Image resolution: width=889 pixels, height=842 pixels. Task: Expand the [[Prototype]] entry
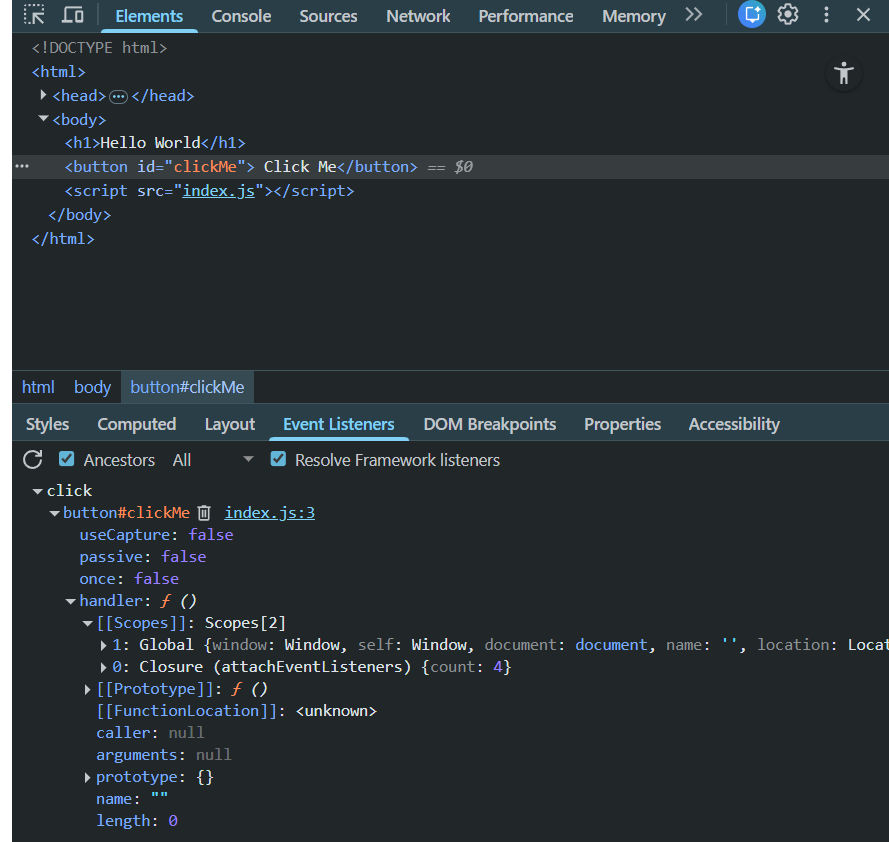point(87,689)
